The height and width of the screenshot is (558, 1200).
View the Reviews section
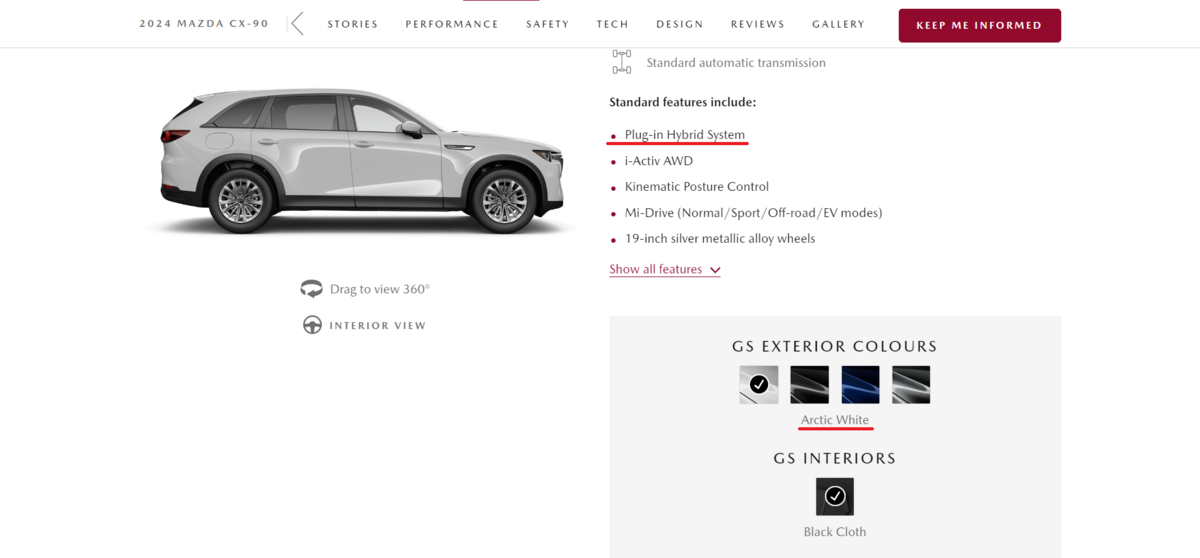758,24
